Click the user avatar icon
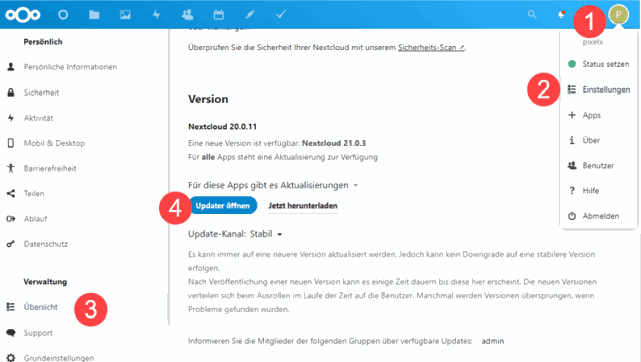The width and height of the screenshot is (641, 362). (619, 15)
